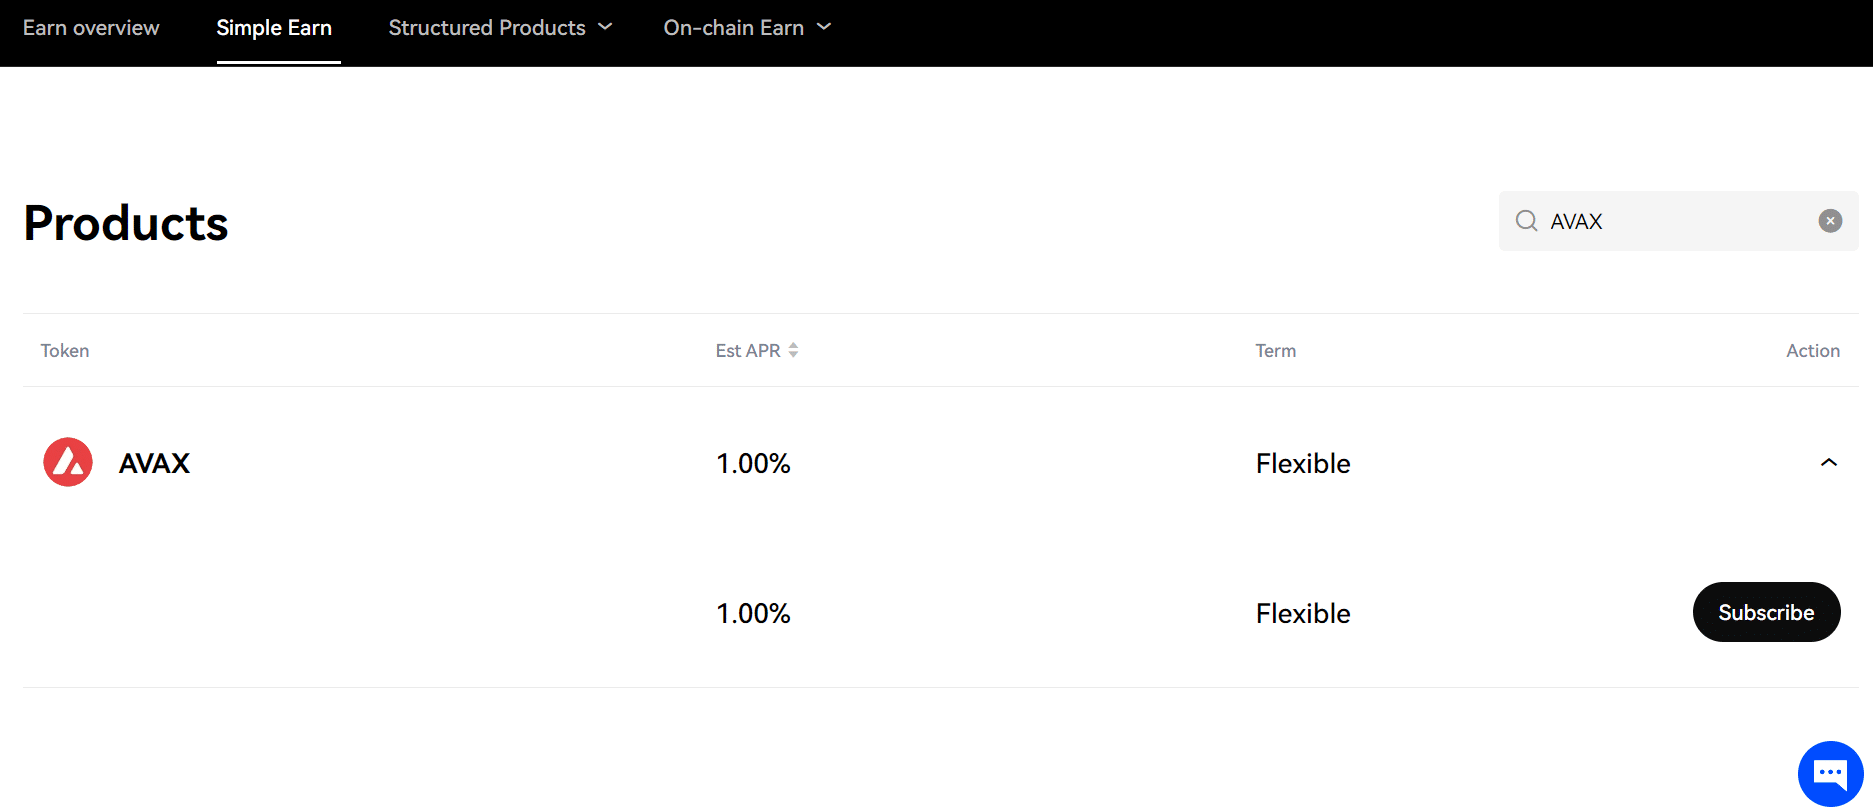Click the AVAX token name
The width and height of the screenshot is (1873, 811).
pyautogui.click(x=154, y=463)
